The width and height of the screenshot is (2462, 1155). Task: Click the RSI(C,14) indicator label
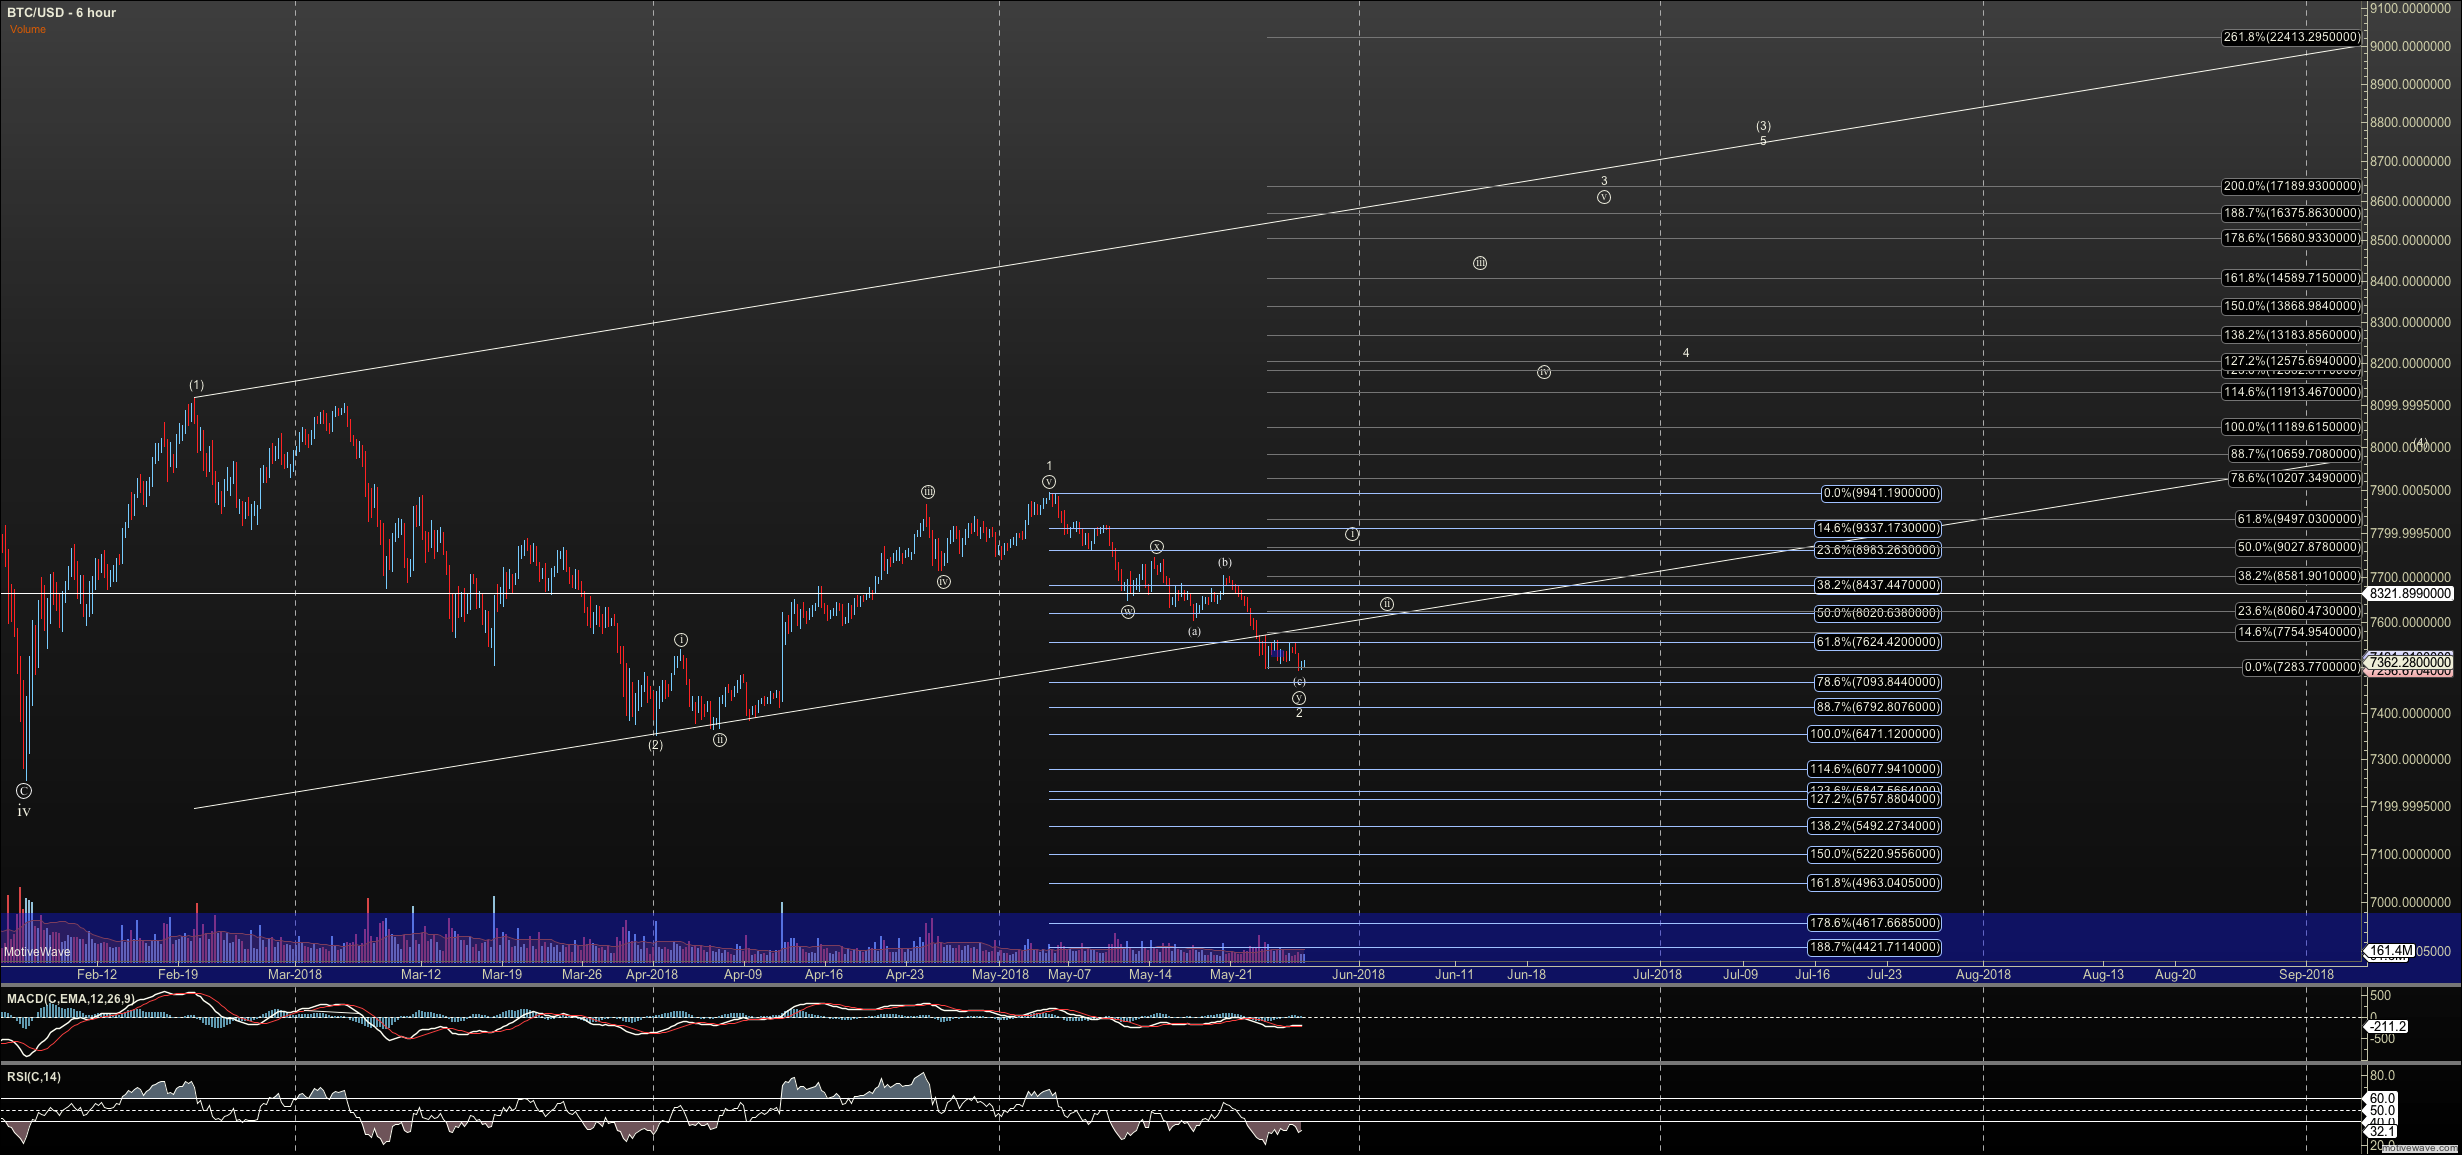(34, 1077)
